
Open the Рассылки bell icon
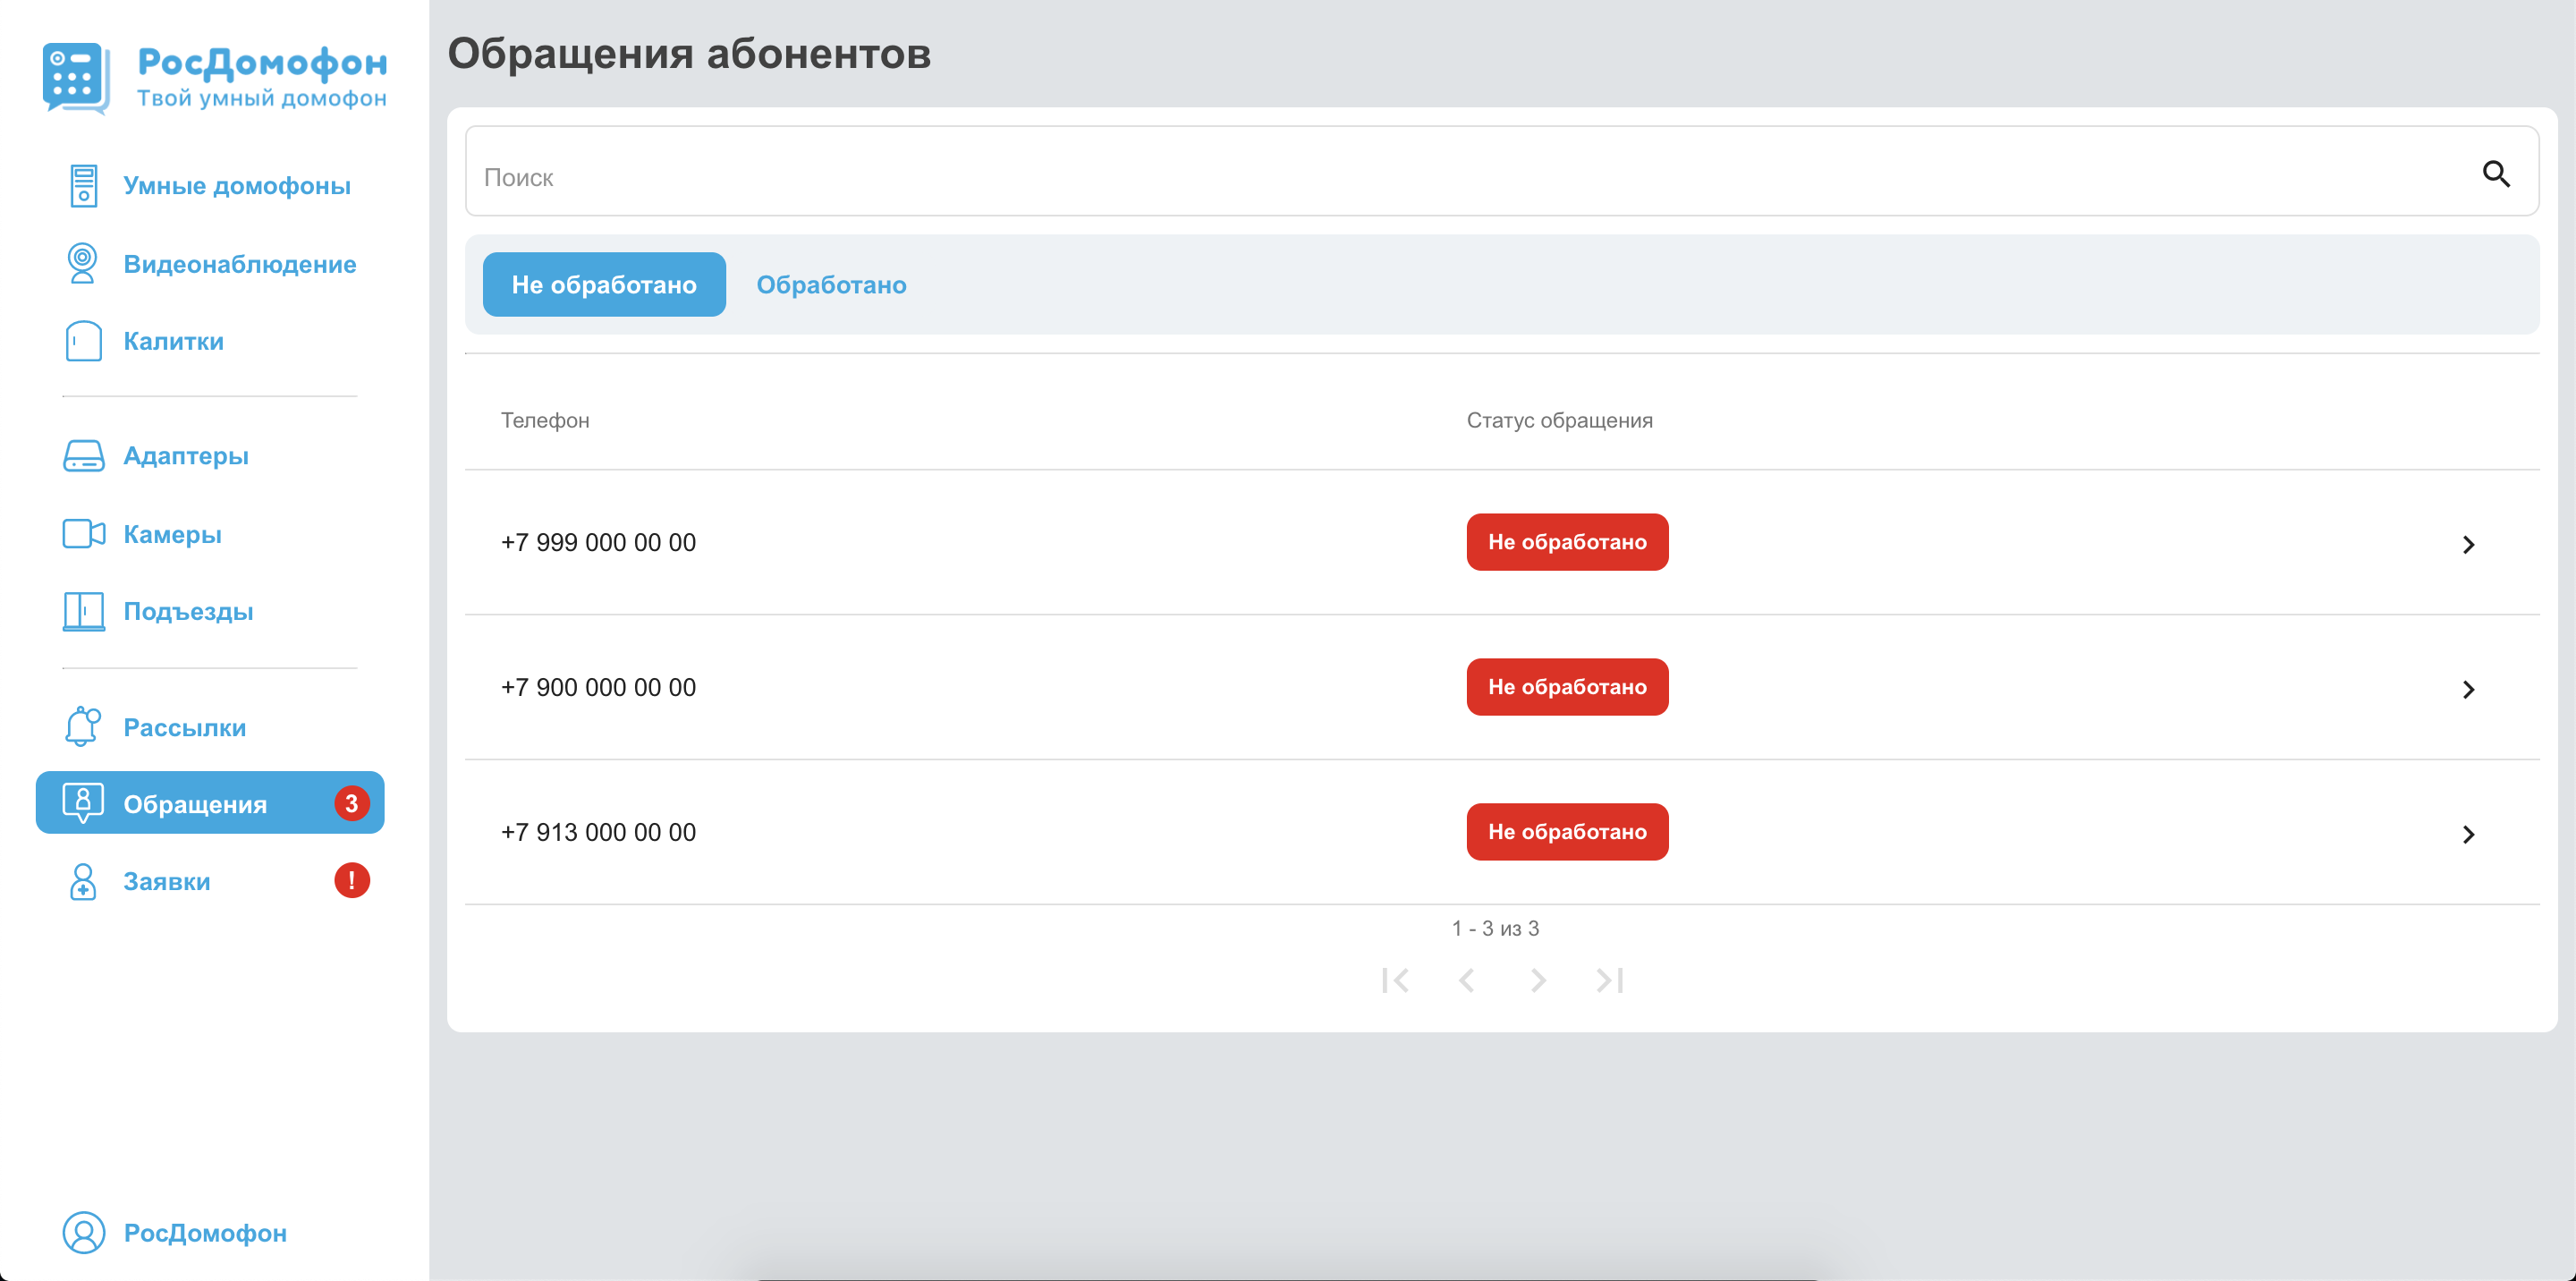point(83,727)
